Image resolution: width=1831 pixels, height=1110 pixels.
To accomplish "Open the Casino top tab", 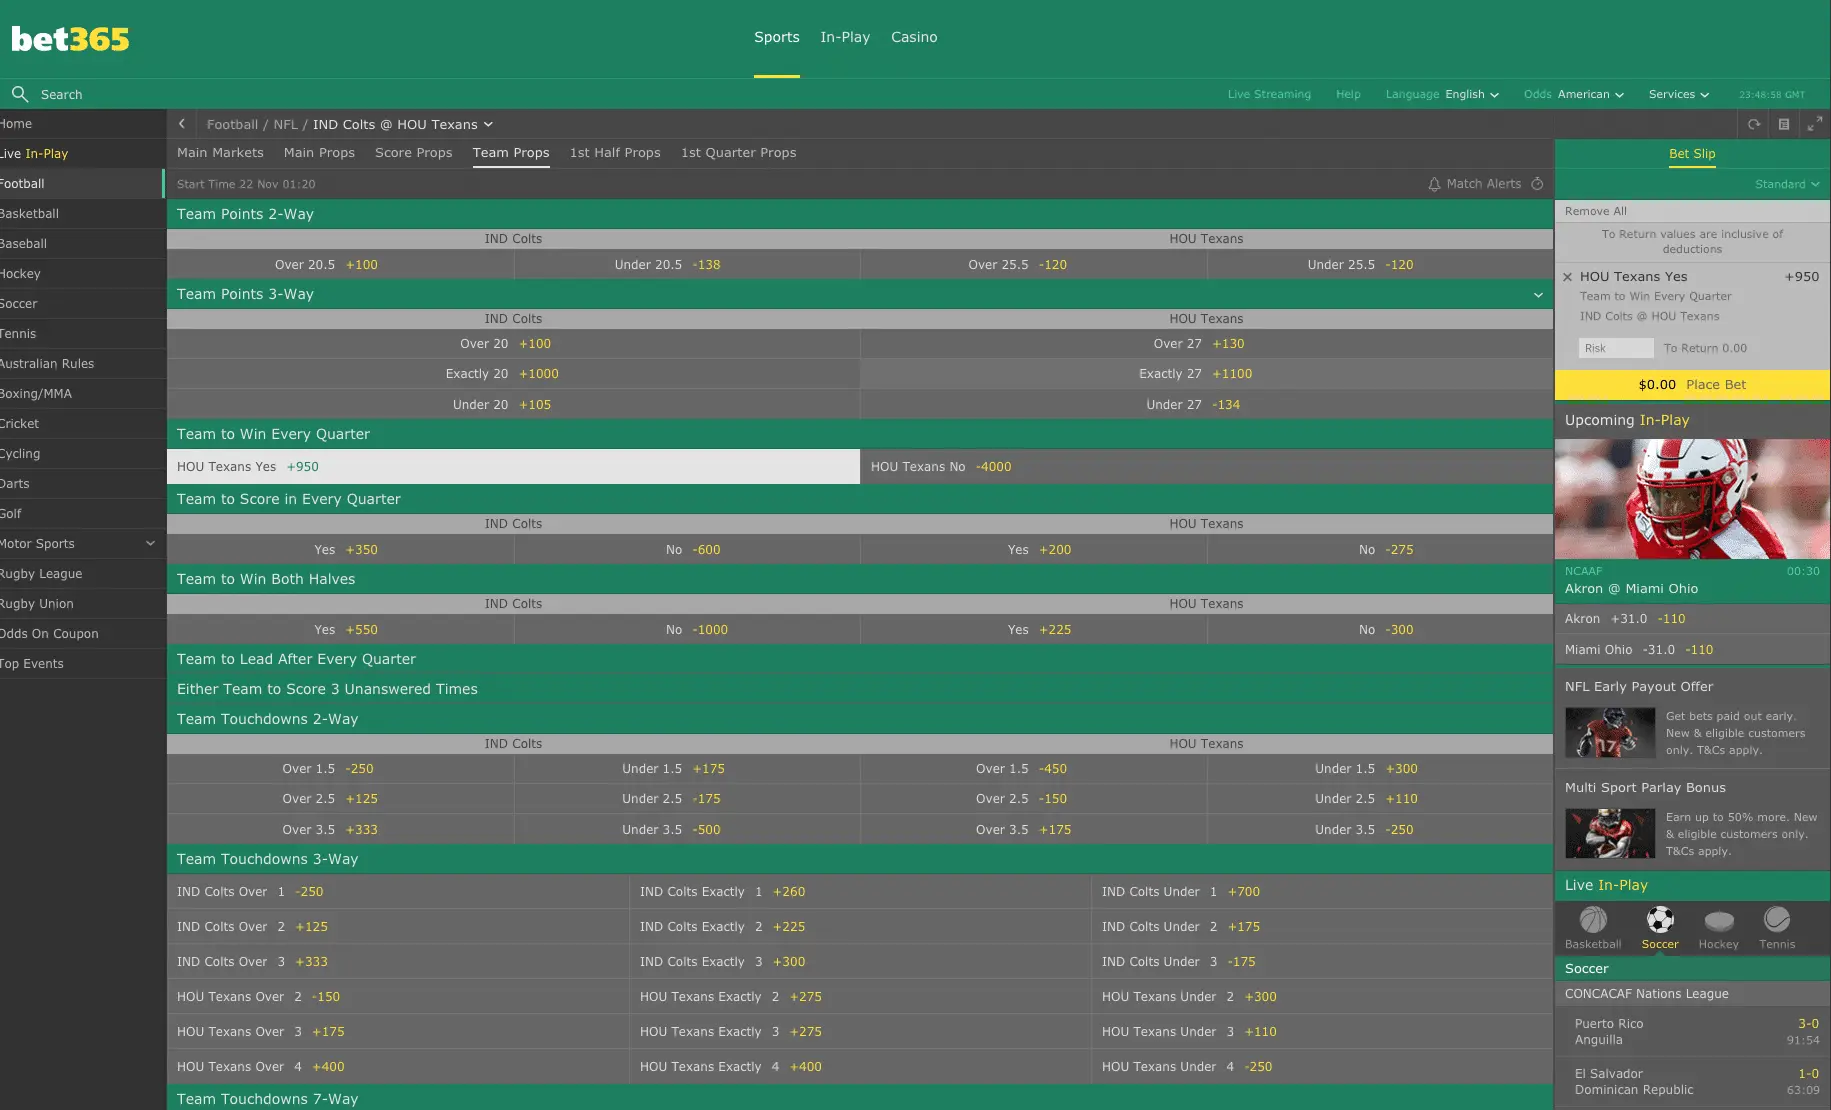I will point(914,37).
